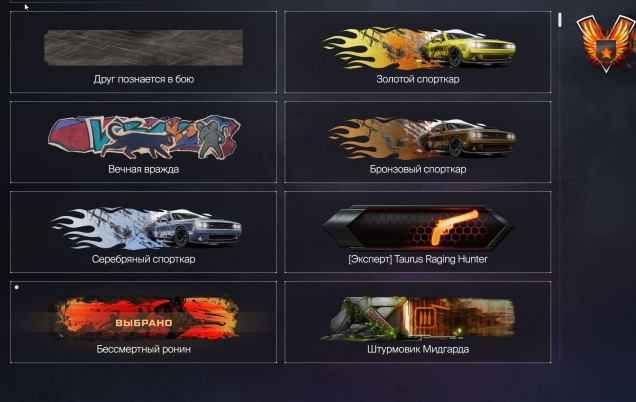Select the Штурмовик Мидгарда banner artwork
The height and width of the screenshot is (402, 636).
point(418,318)
